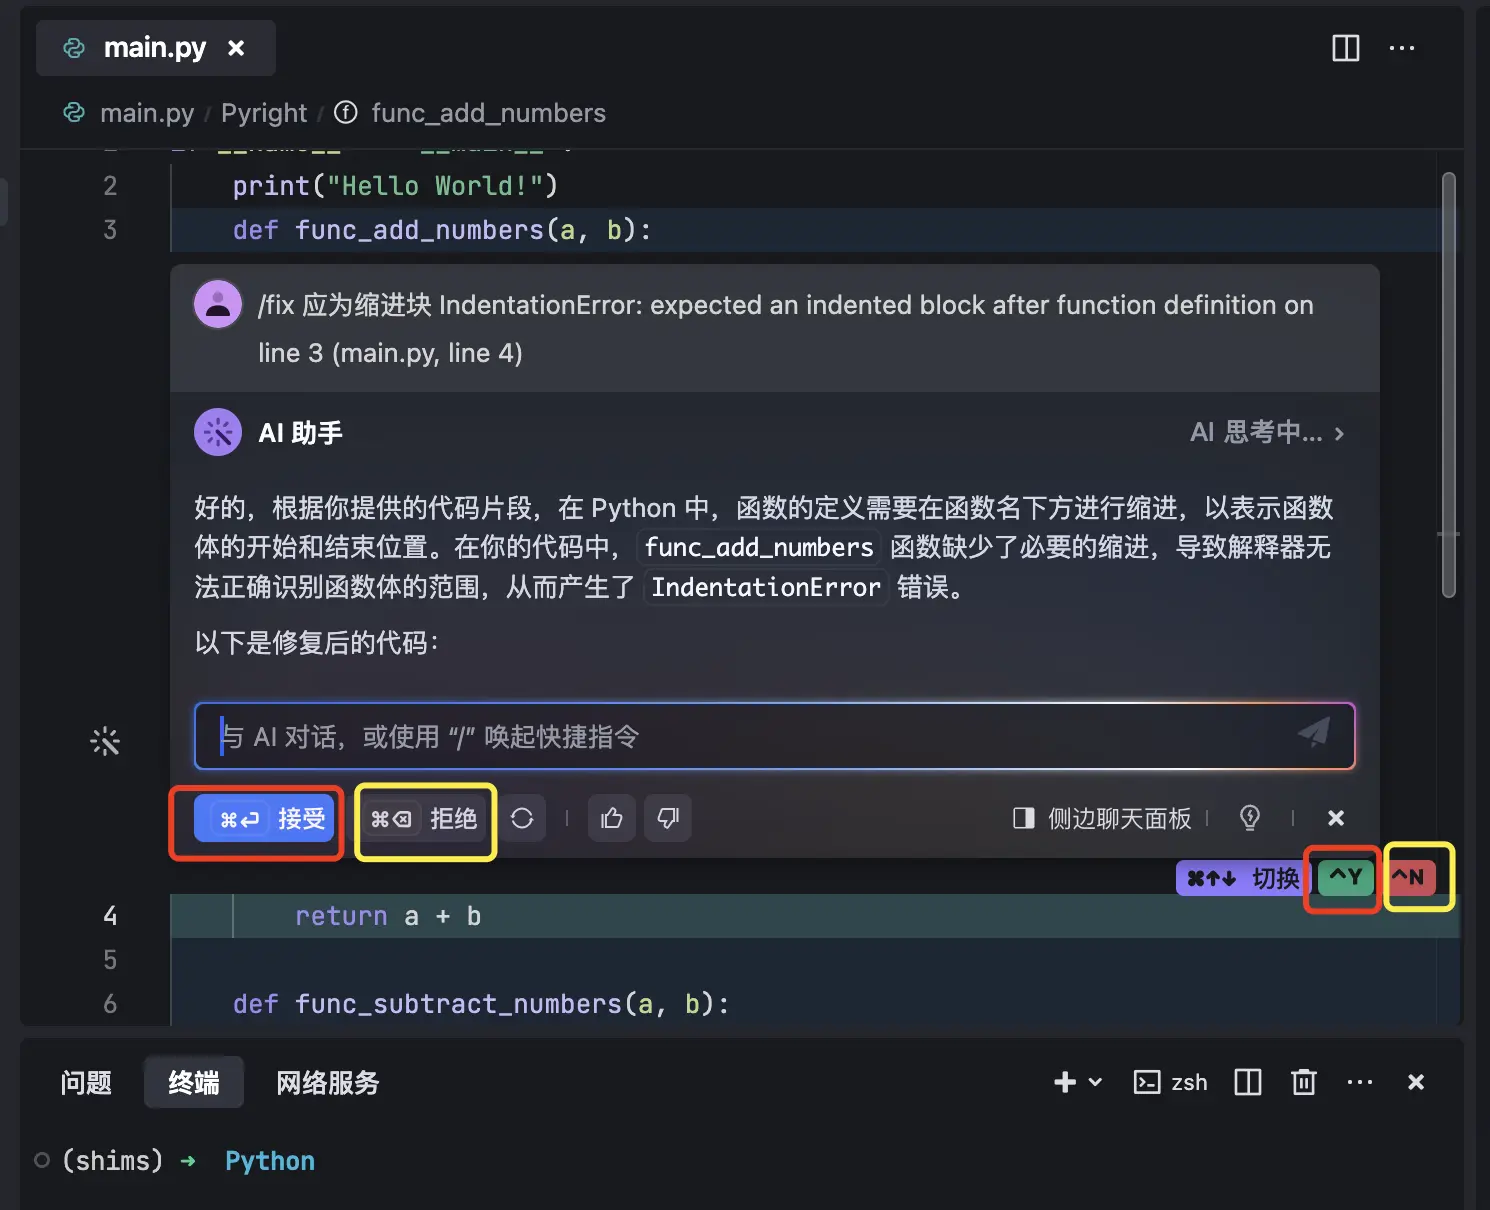
Task: Delete the terminal with trash icon
Action: pos(1304,1082)
